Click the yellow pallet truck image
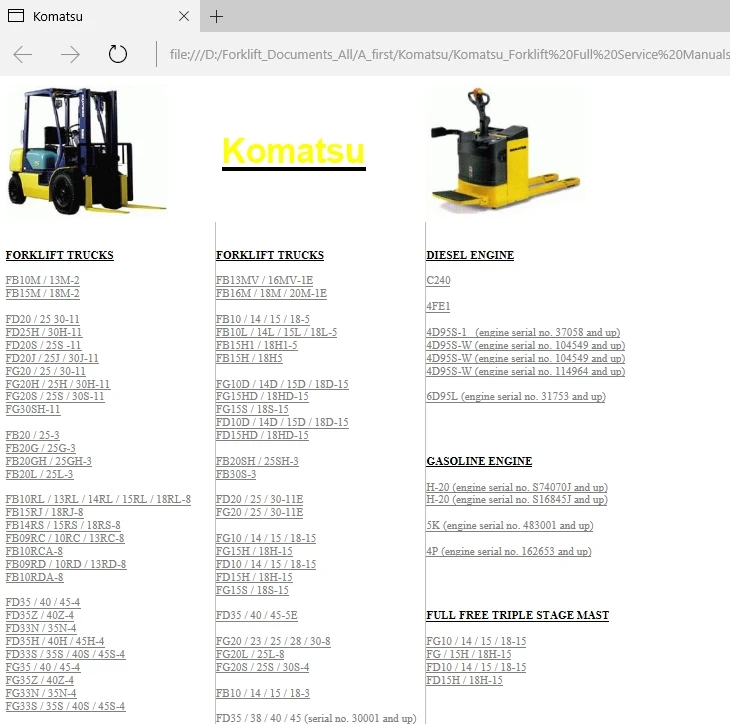 pyautogui.click(x=505, y=150)
